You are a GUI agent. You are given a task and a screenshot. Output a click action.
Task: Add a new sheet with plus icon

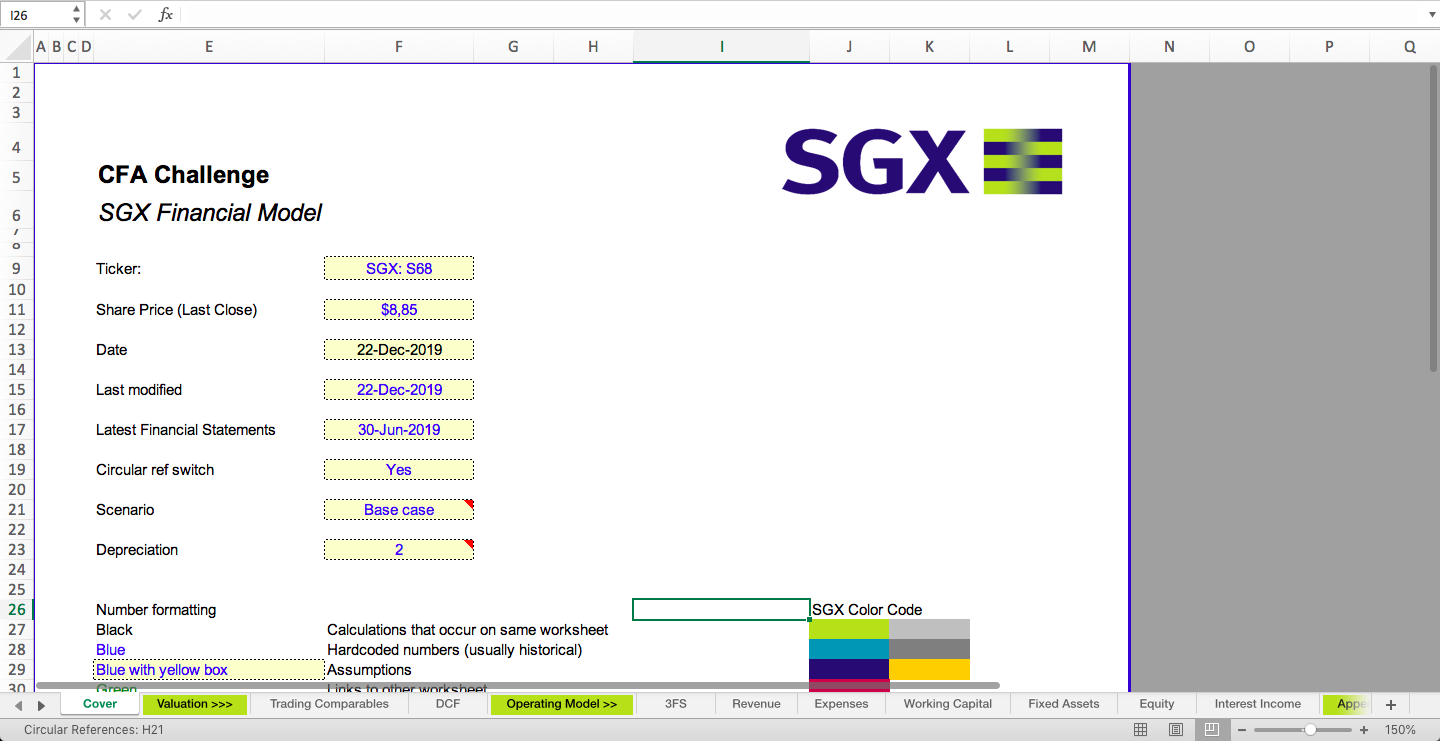[x=1390, y=704]
